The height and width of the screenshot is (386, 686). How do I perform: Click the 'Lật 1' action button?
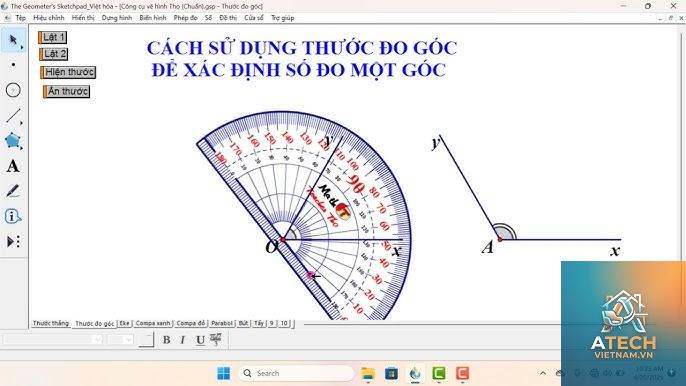click(x=52, y=37)
